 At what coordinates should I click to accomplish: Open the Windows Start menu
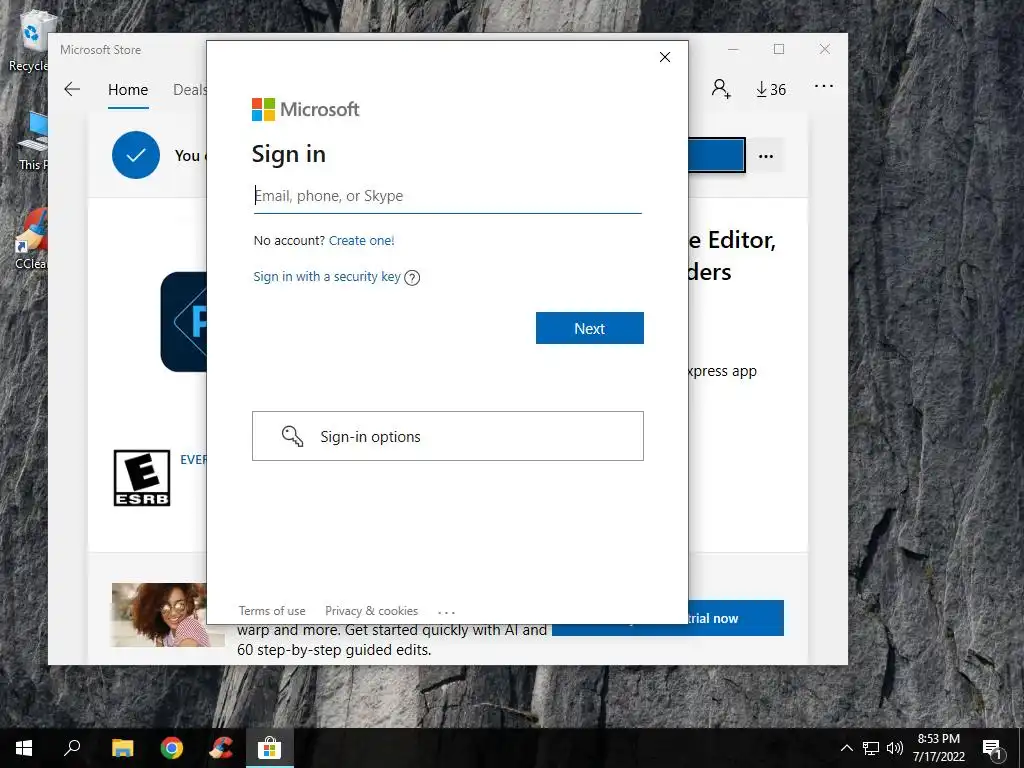pyautogui.click(x=24, y=748)
